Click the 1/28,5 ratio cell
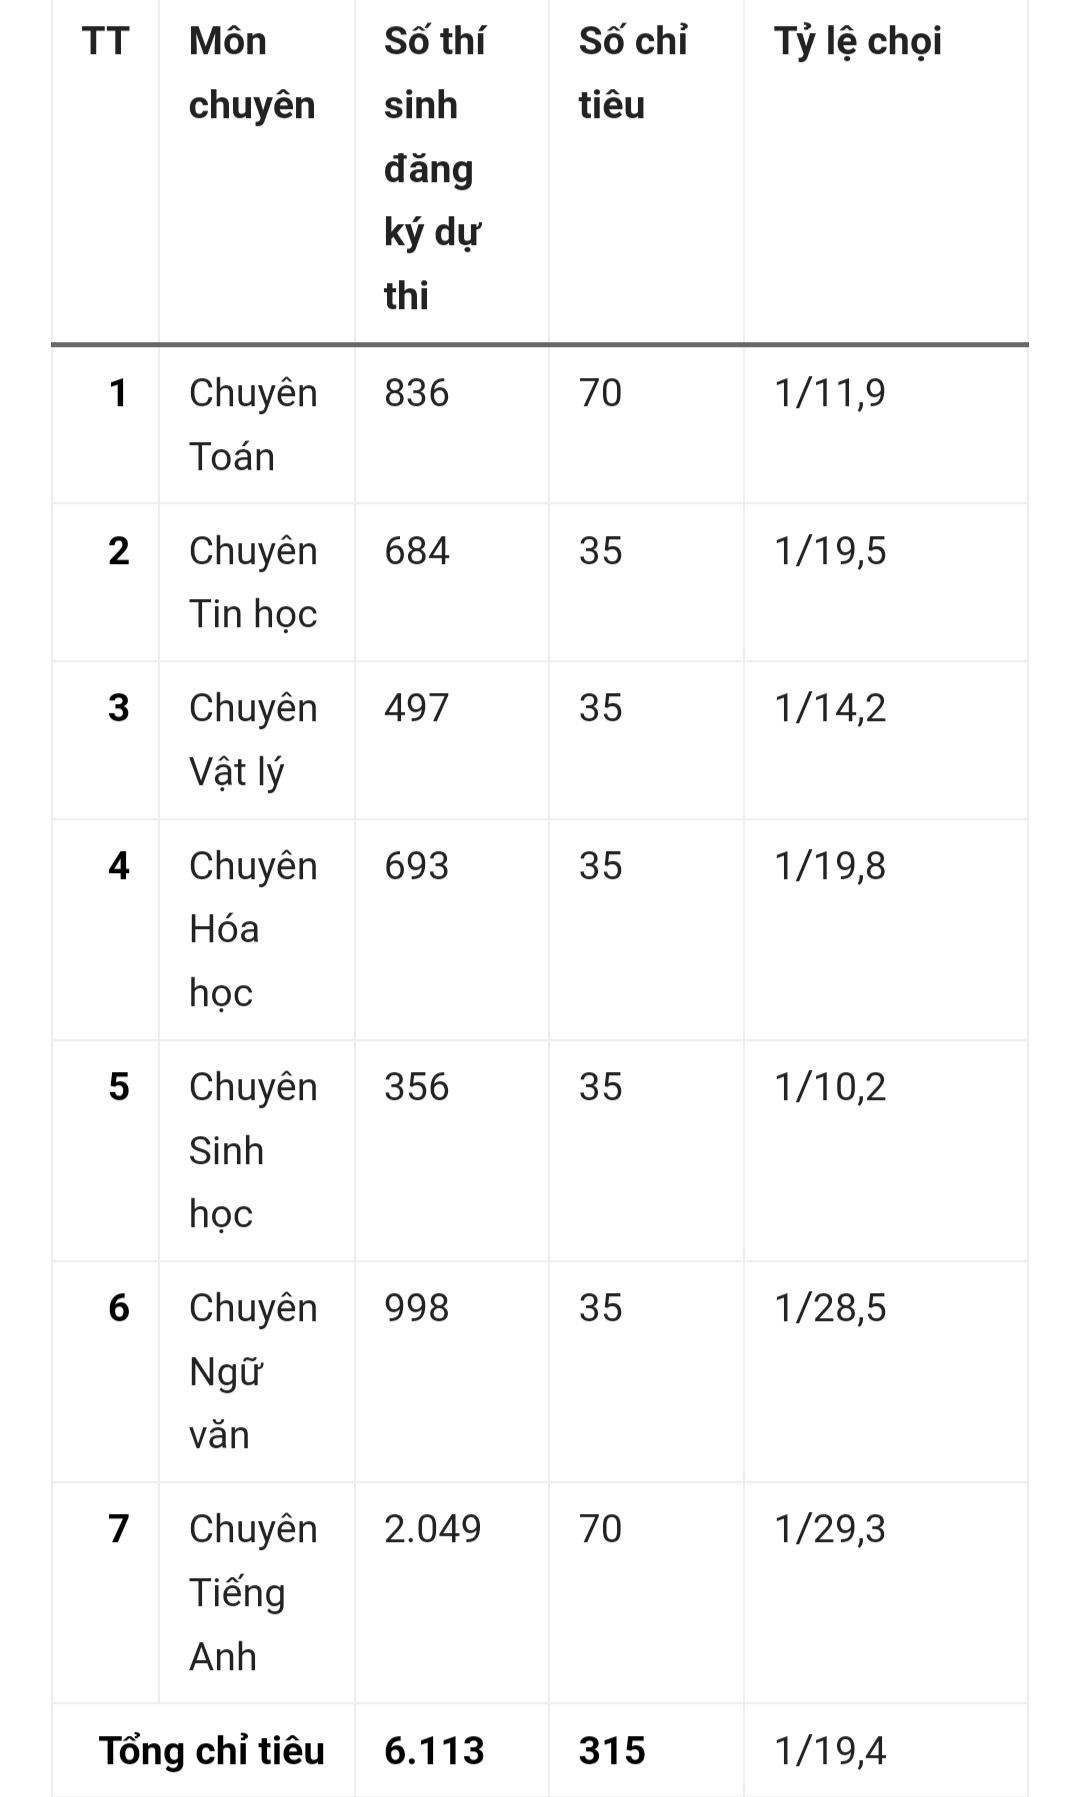1080x1797 pixels. pyautogui.click(x=830, y=1308)
